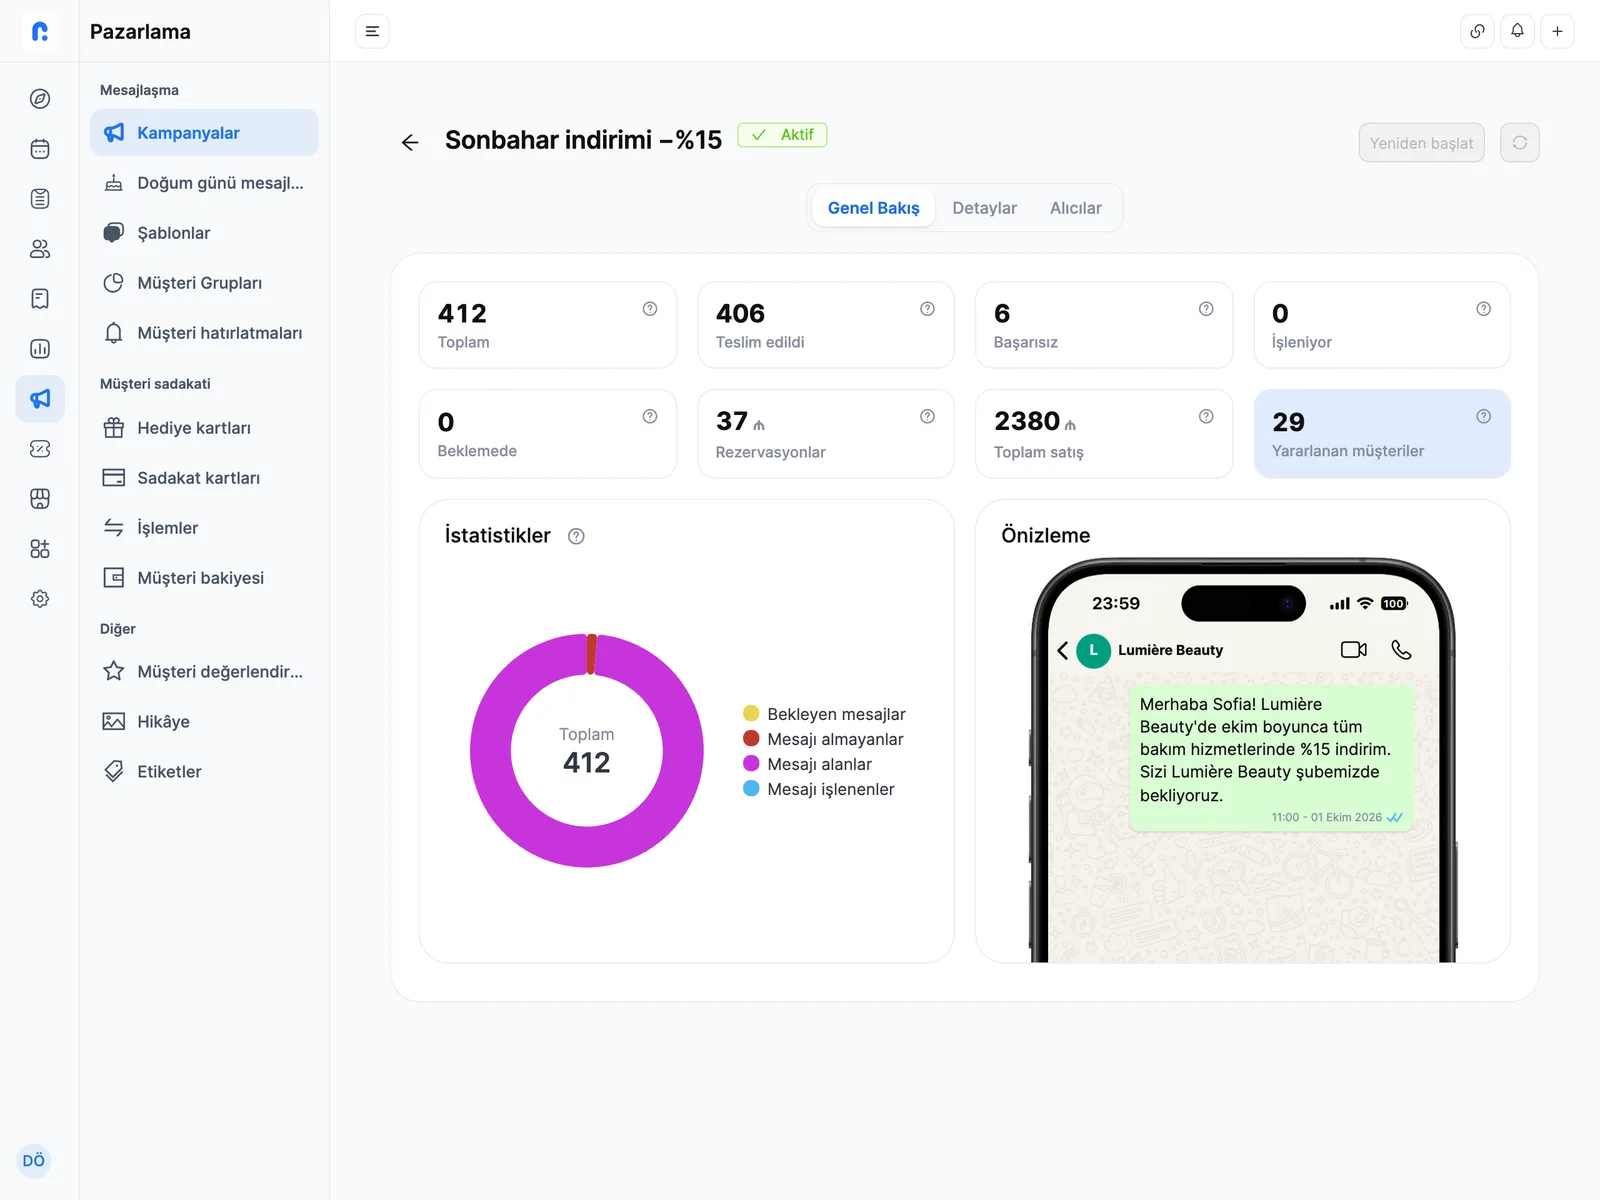
Task: Click the help icon on the Rezervasyonlar card
Action: (927, 416)
